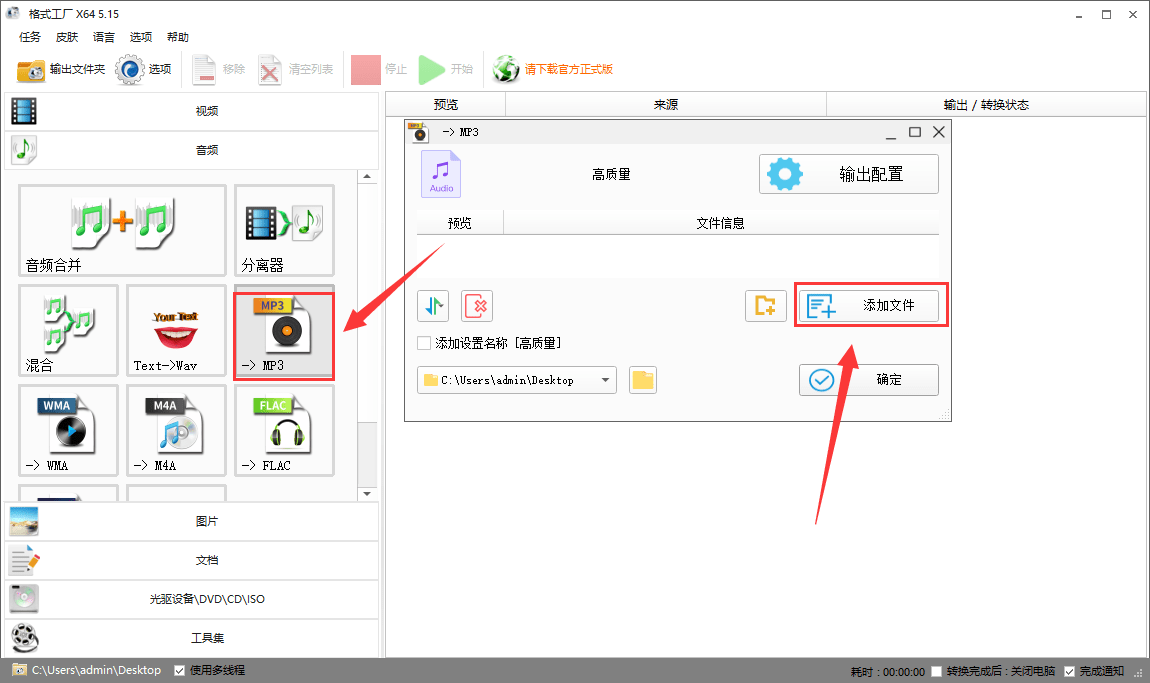Open the 分离器 splitter tool
Screen dimensions: 1150x683
284,230
